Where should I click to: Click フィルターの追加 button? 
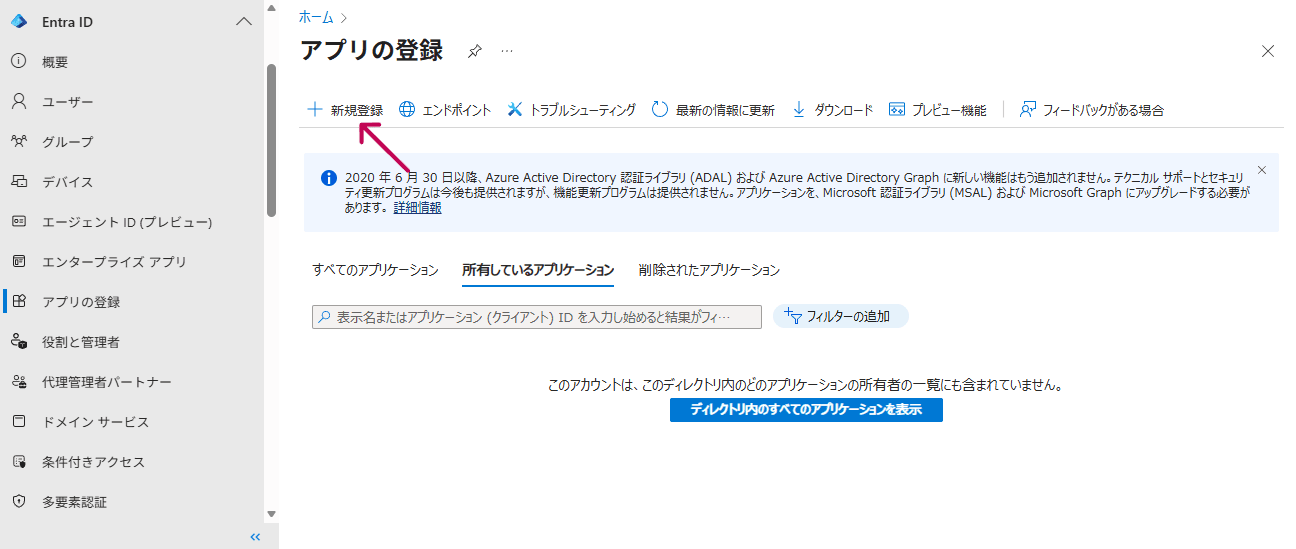pos(840,316)
